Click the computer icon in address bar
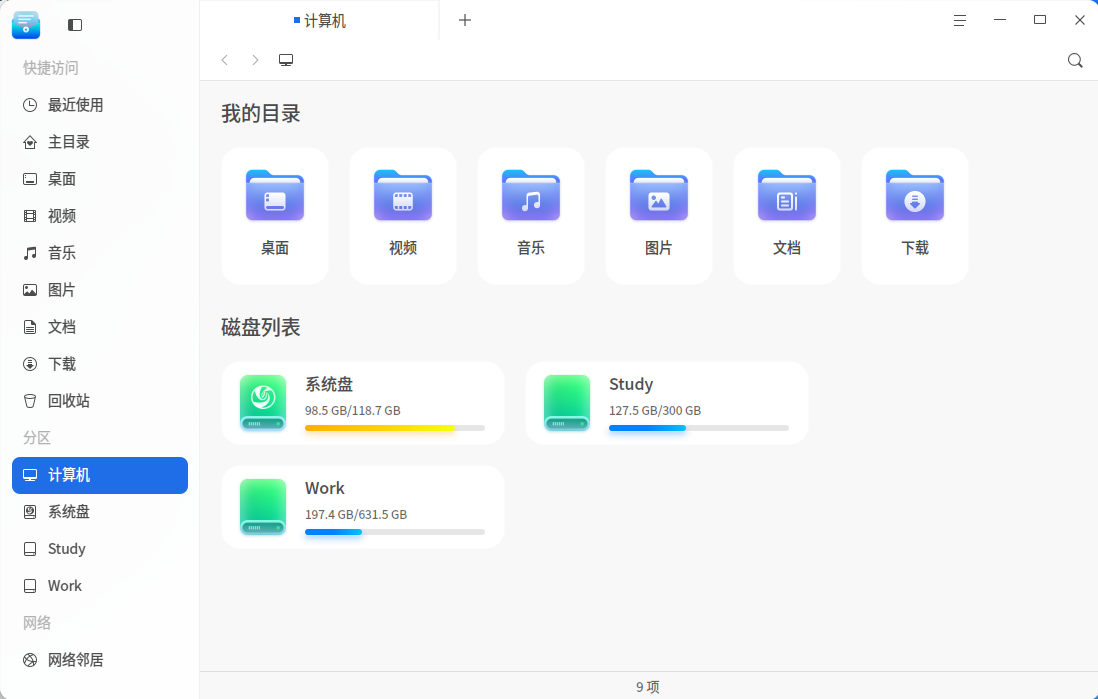1098x699 pixels. 286,60
